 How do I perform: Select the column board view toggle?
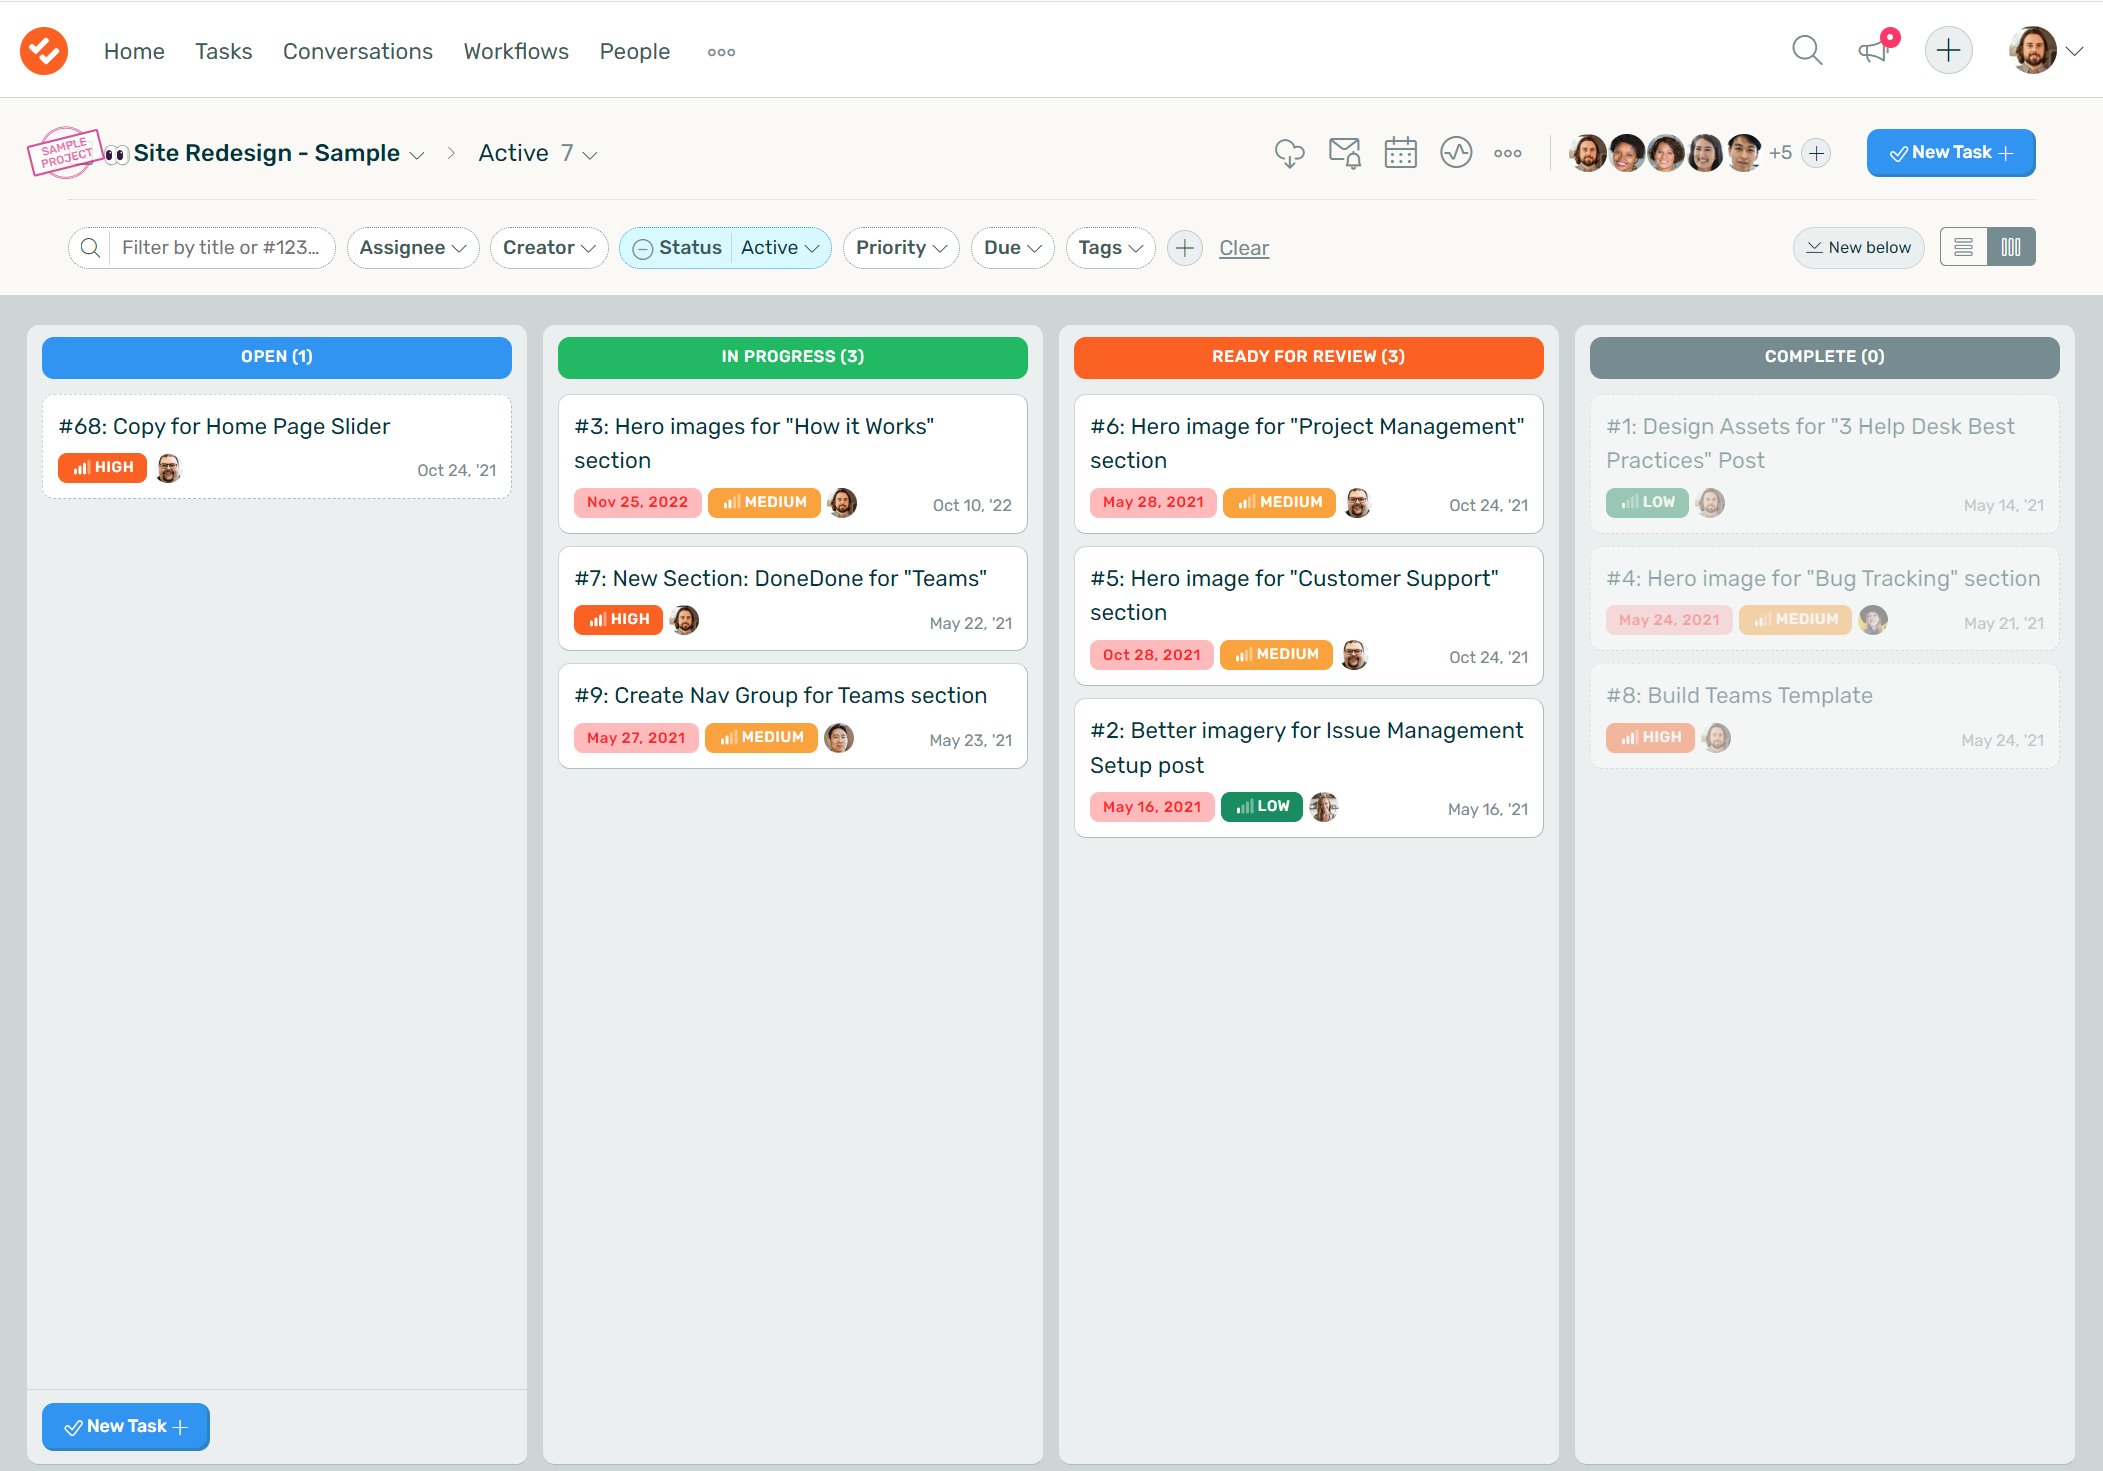(2012, 246)
